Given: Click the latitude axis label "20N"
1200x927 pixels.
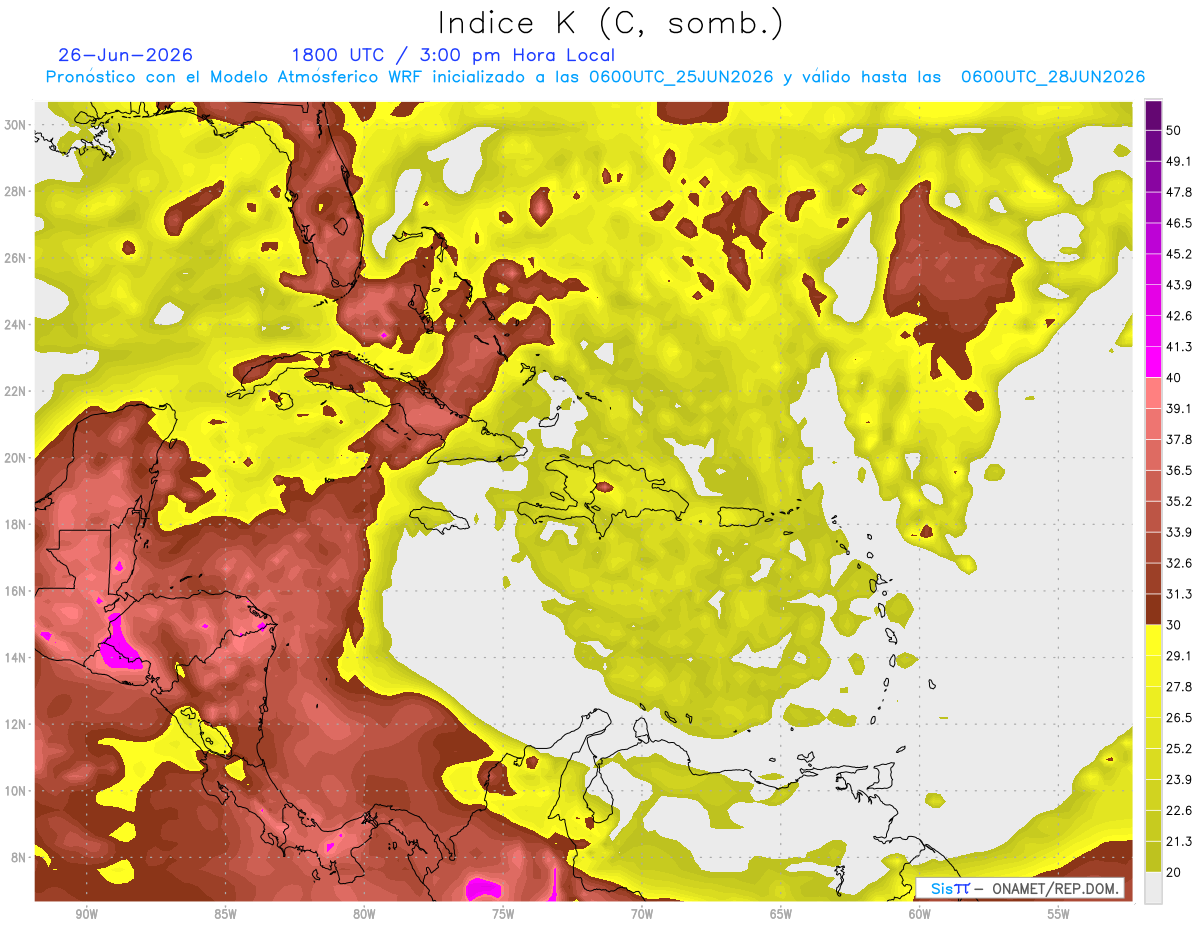Looking at the screenshot, I should 16,458.
